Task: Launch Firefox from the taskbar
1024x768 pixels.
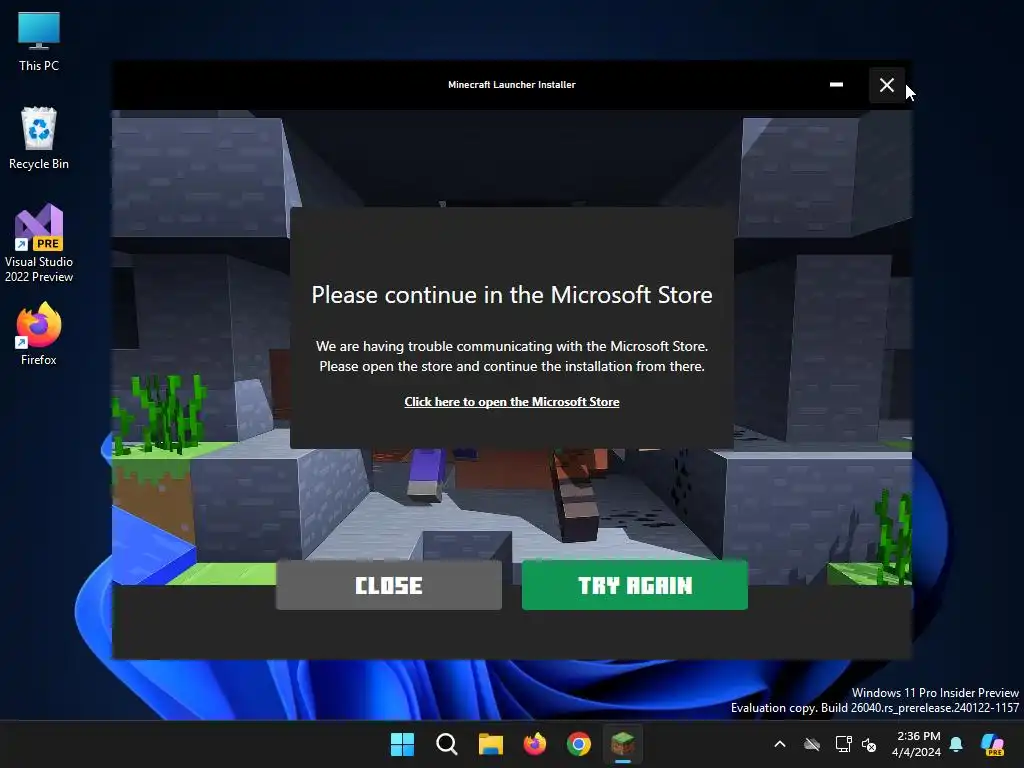Action: [535, 744]
